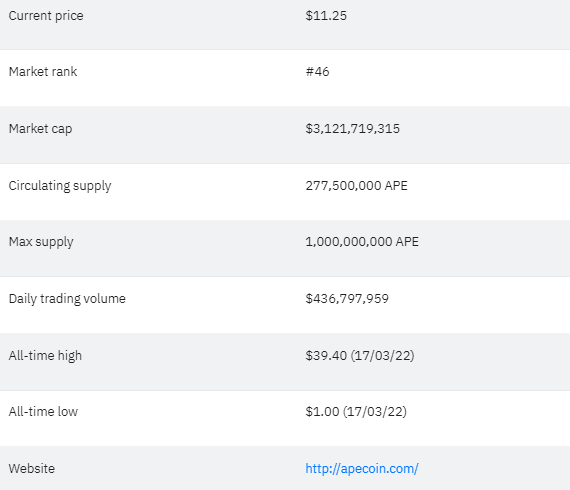
Task: Select the 277,500,000 APE value
Action: click(356, 186)
